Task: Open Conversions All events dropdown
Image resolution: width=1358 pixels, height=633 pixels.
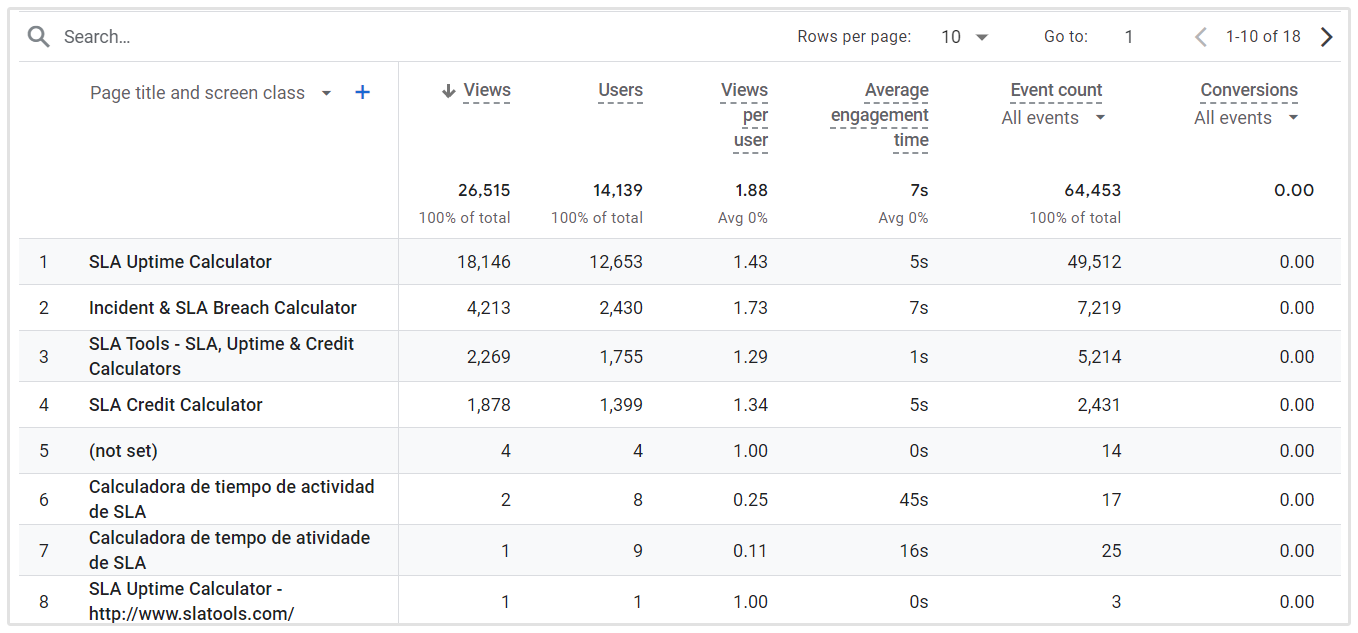Action: 1292,118
